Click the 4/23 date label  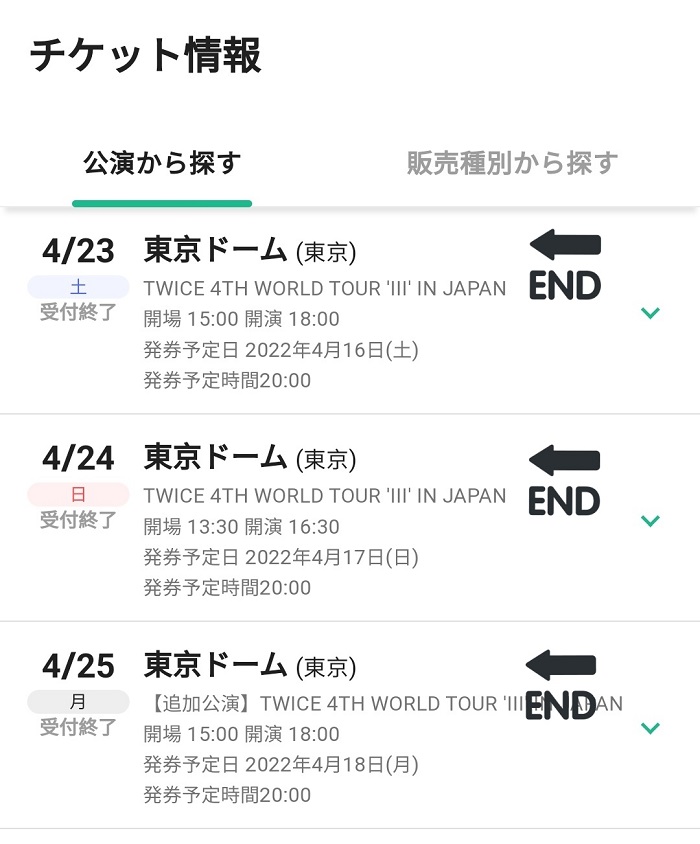coord(79,251)
